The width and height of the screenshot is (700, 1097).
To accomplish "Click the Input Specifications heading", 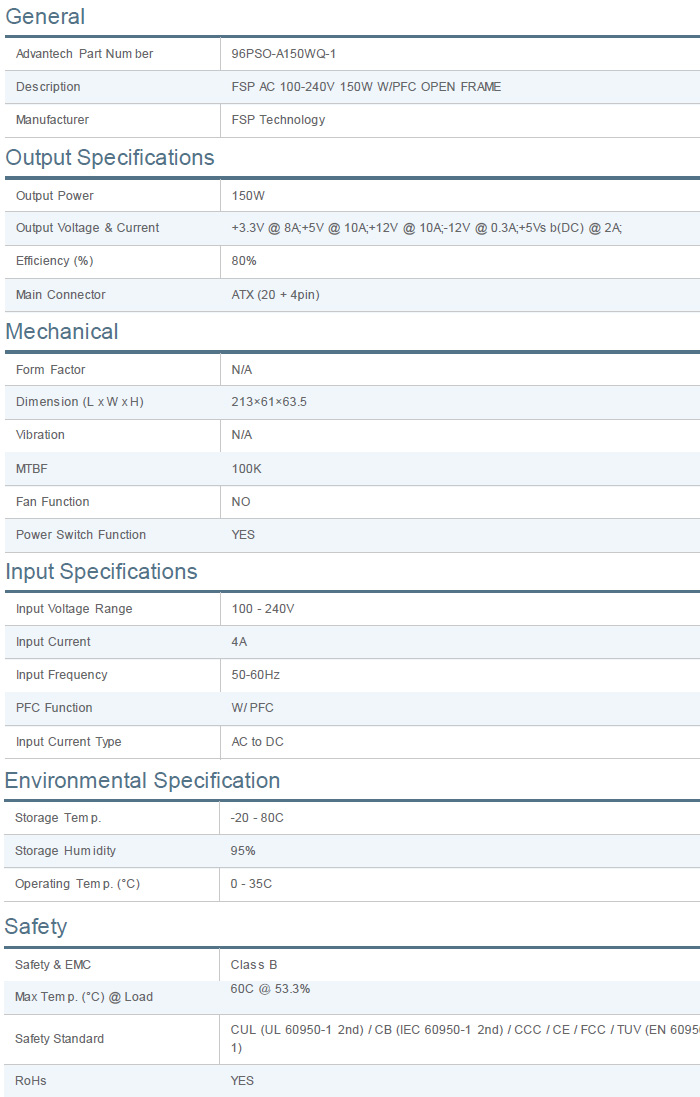I will 102,572.
